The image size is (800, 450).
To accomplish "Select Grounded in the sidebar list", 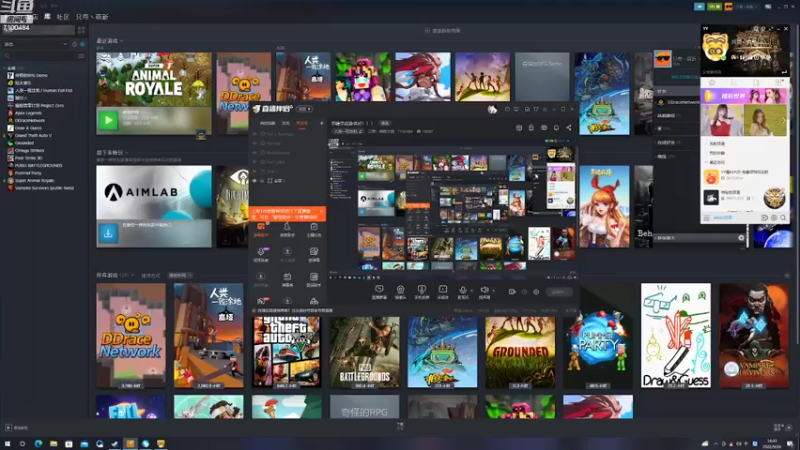I will (24, 143).
